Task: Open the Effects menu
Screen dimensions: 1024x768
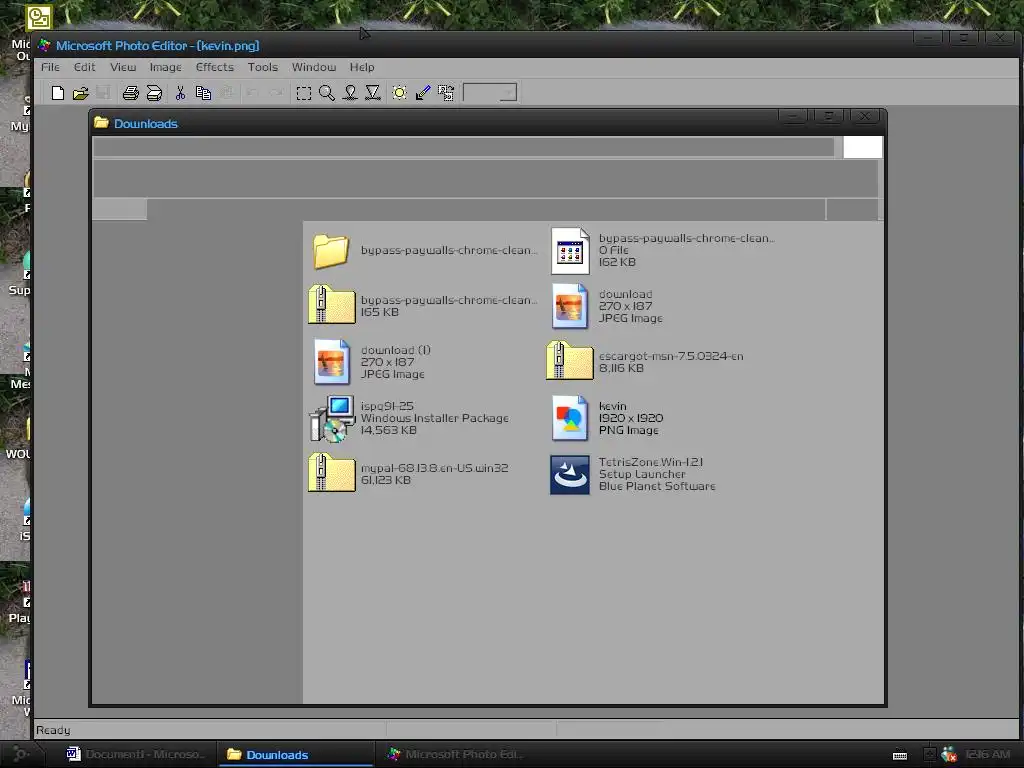Action: click(214, 67)
